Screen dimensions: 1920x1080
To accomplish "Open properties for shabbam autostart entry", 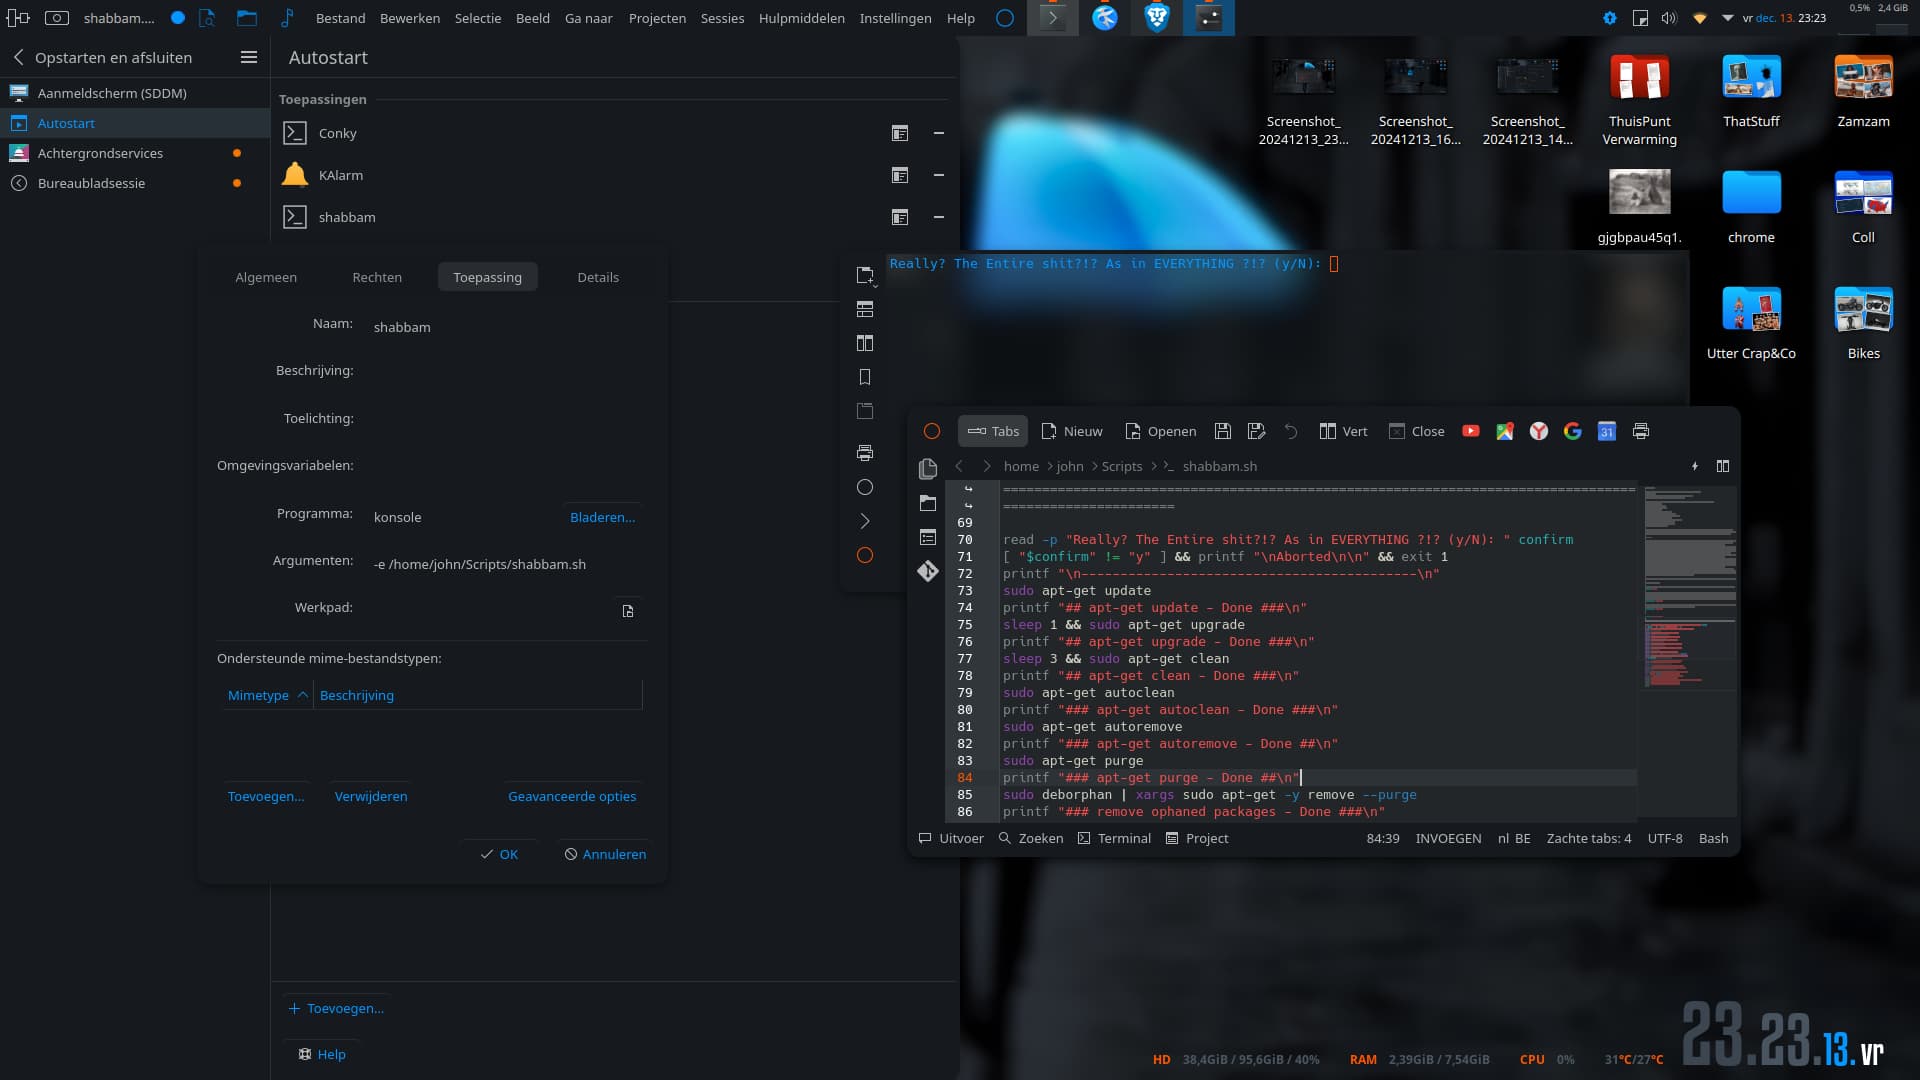I will 900,217.
